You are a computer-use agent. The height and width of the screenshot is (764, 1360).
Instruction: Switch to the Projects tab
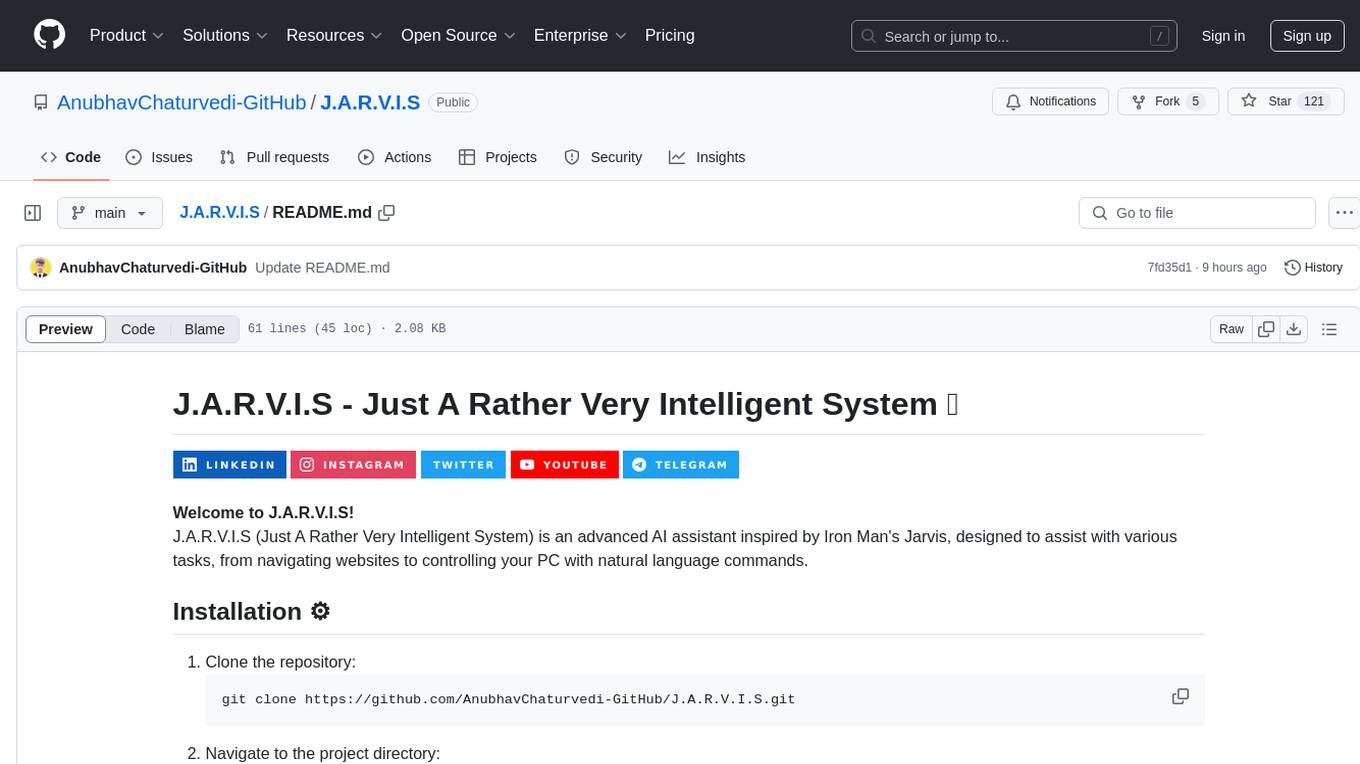click(x=497, y=157)
